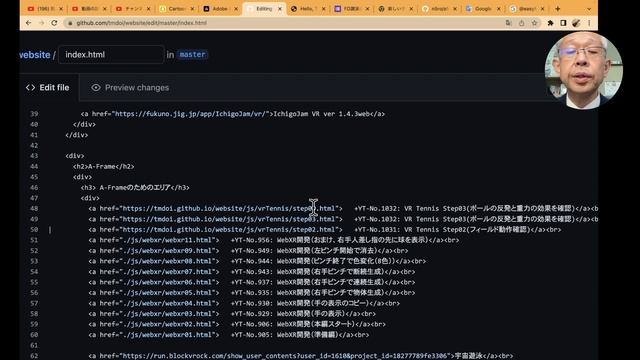Click the share page icon in address bar
The image size is (640, 360).
pos(522,23)
